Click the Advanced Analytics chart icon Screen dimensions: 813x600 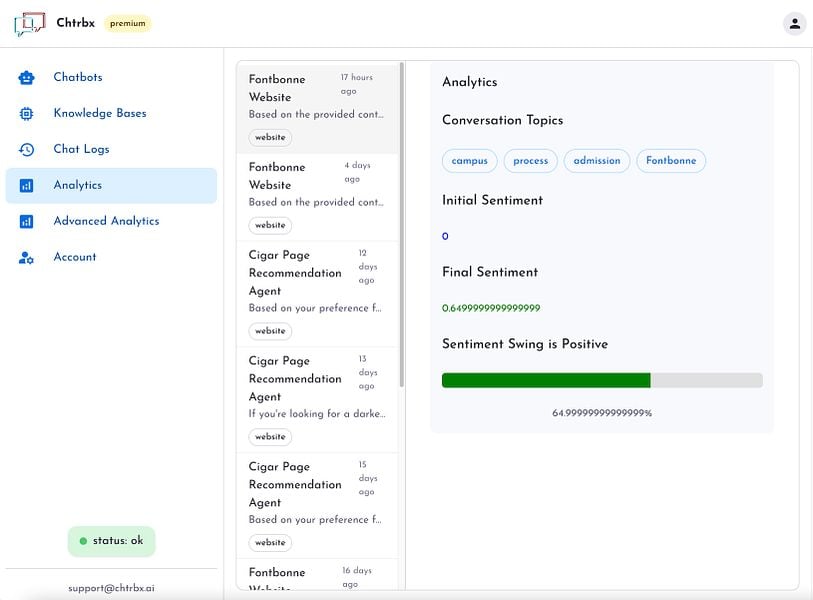(x=26, y=221)
